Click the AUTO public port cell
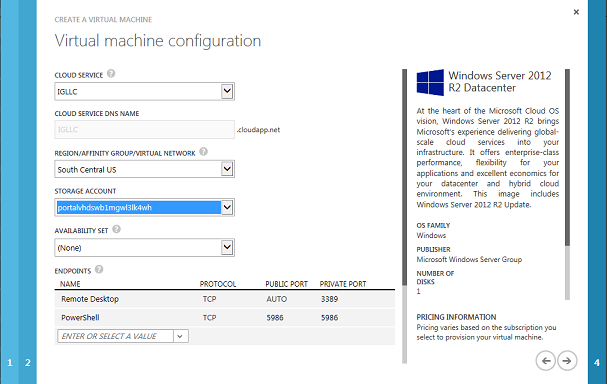 [x=276, y=299]
